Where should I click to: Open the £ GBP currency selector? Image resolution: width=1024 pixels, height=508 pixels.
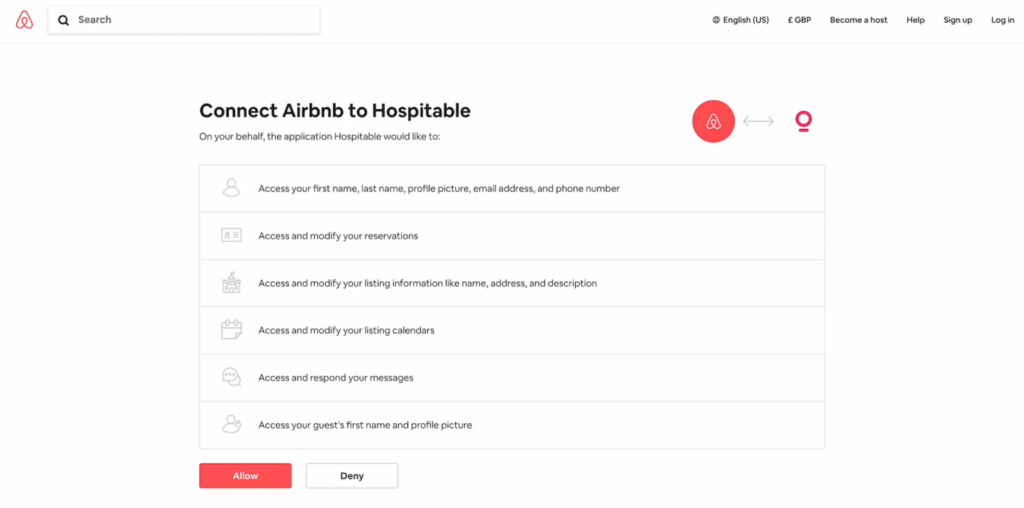coord(799,20)
